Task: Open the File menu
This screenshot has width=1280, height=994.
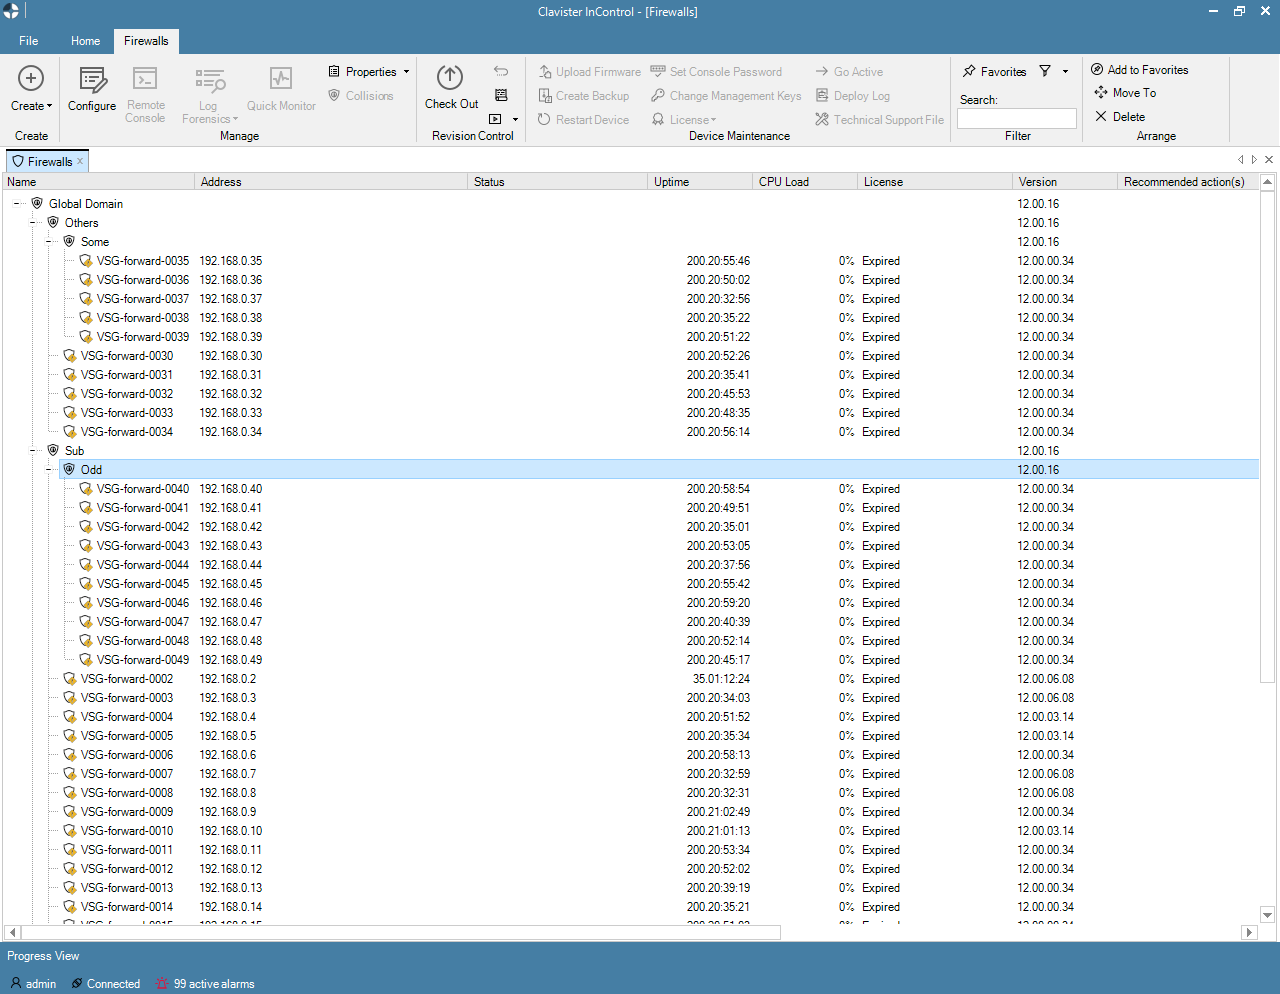Action: (x=29, y=41)
